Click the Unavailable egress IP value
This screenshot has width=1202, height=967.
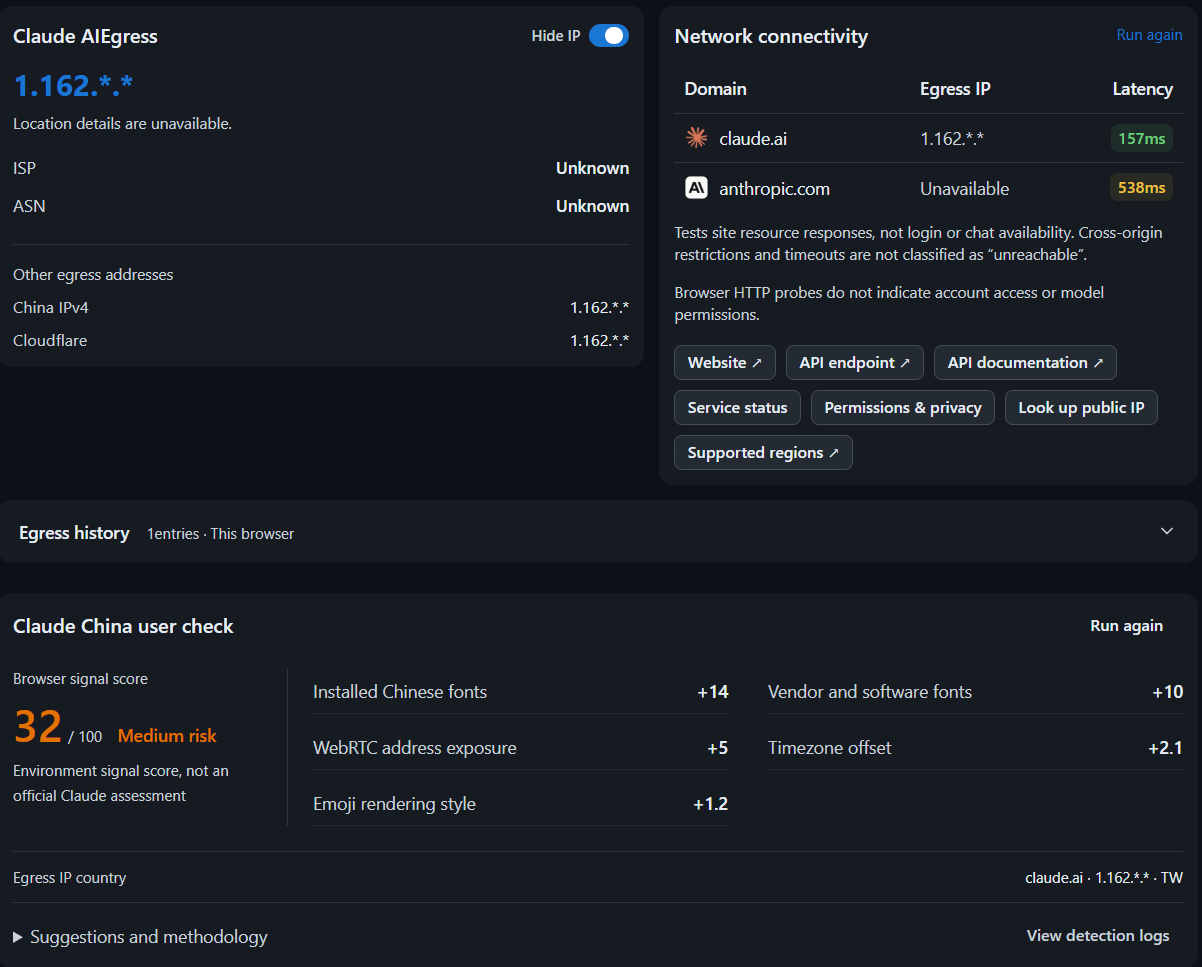[x=965, y=189]
